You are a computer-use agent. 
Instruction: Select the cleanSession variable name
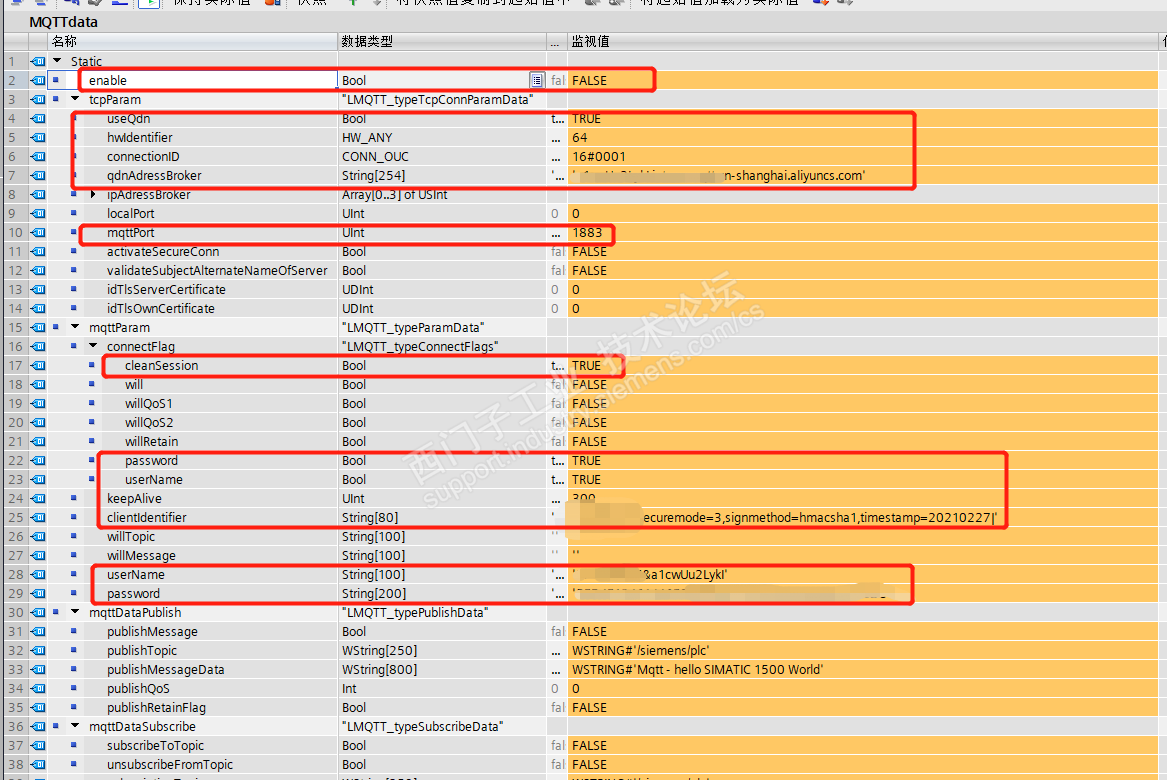[162, 365]
